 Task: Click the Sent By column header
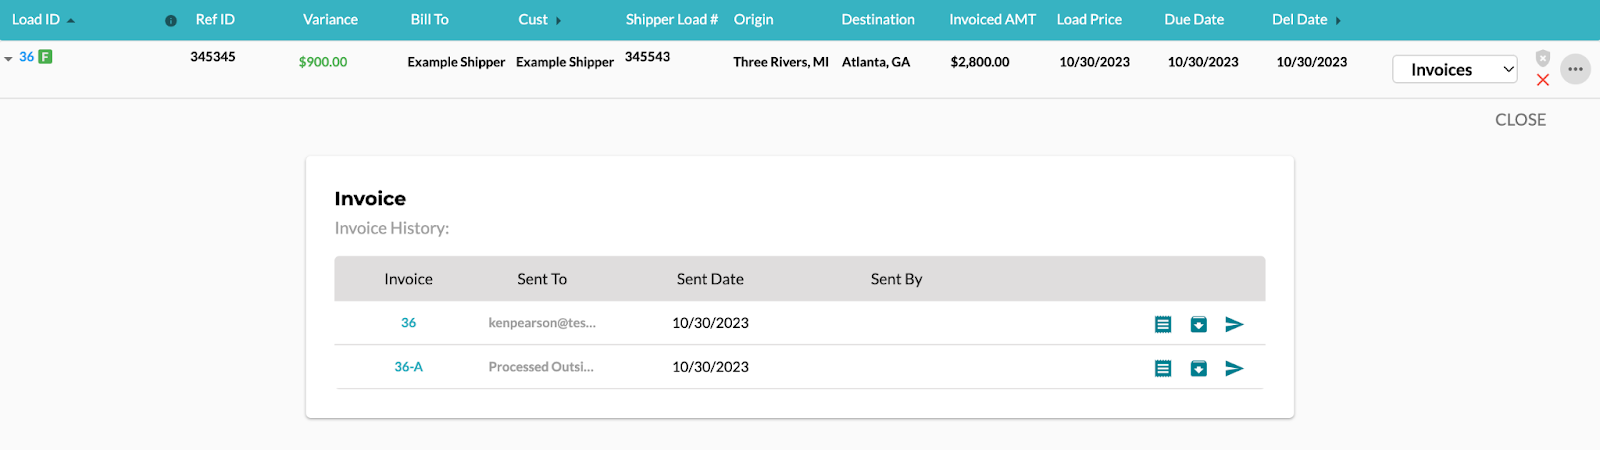coord(896,279)
